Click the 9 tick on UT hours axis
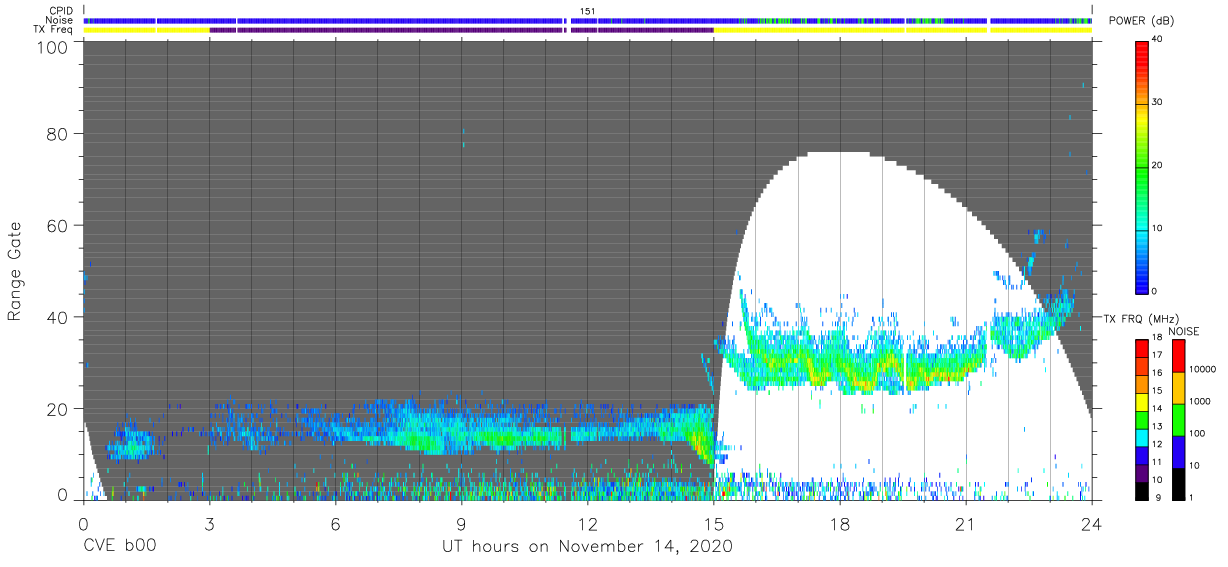 [461, 524]
